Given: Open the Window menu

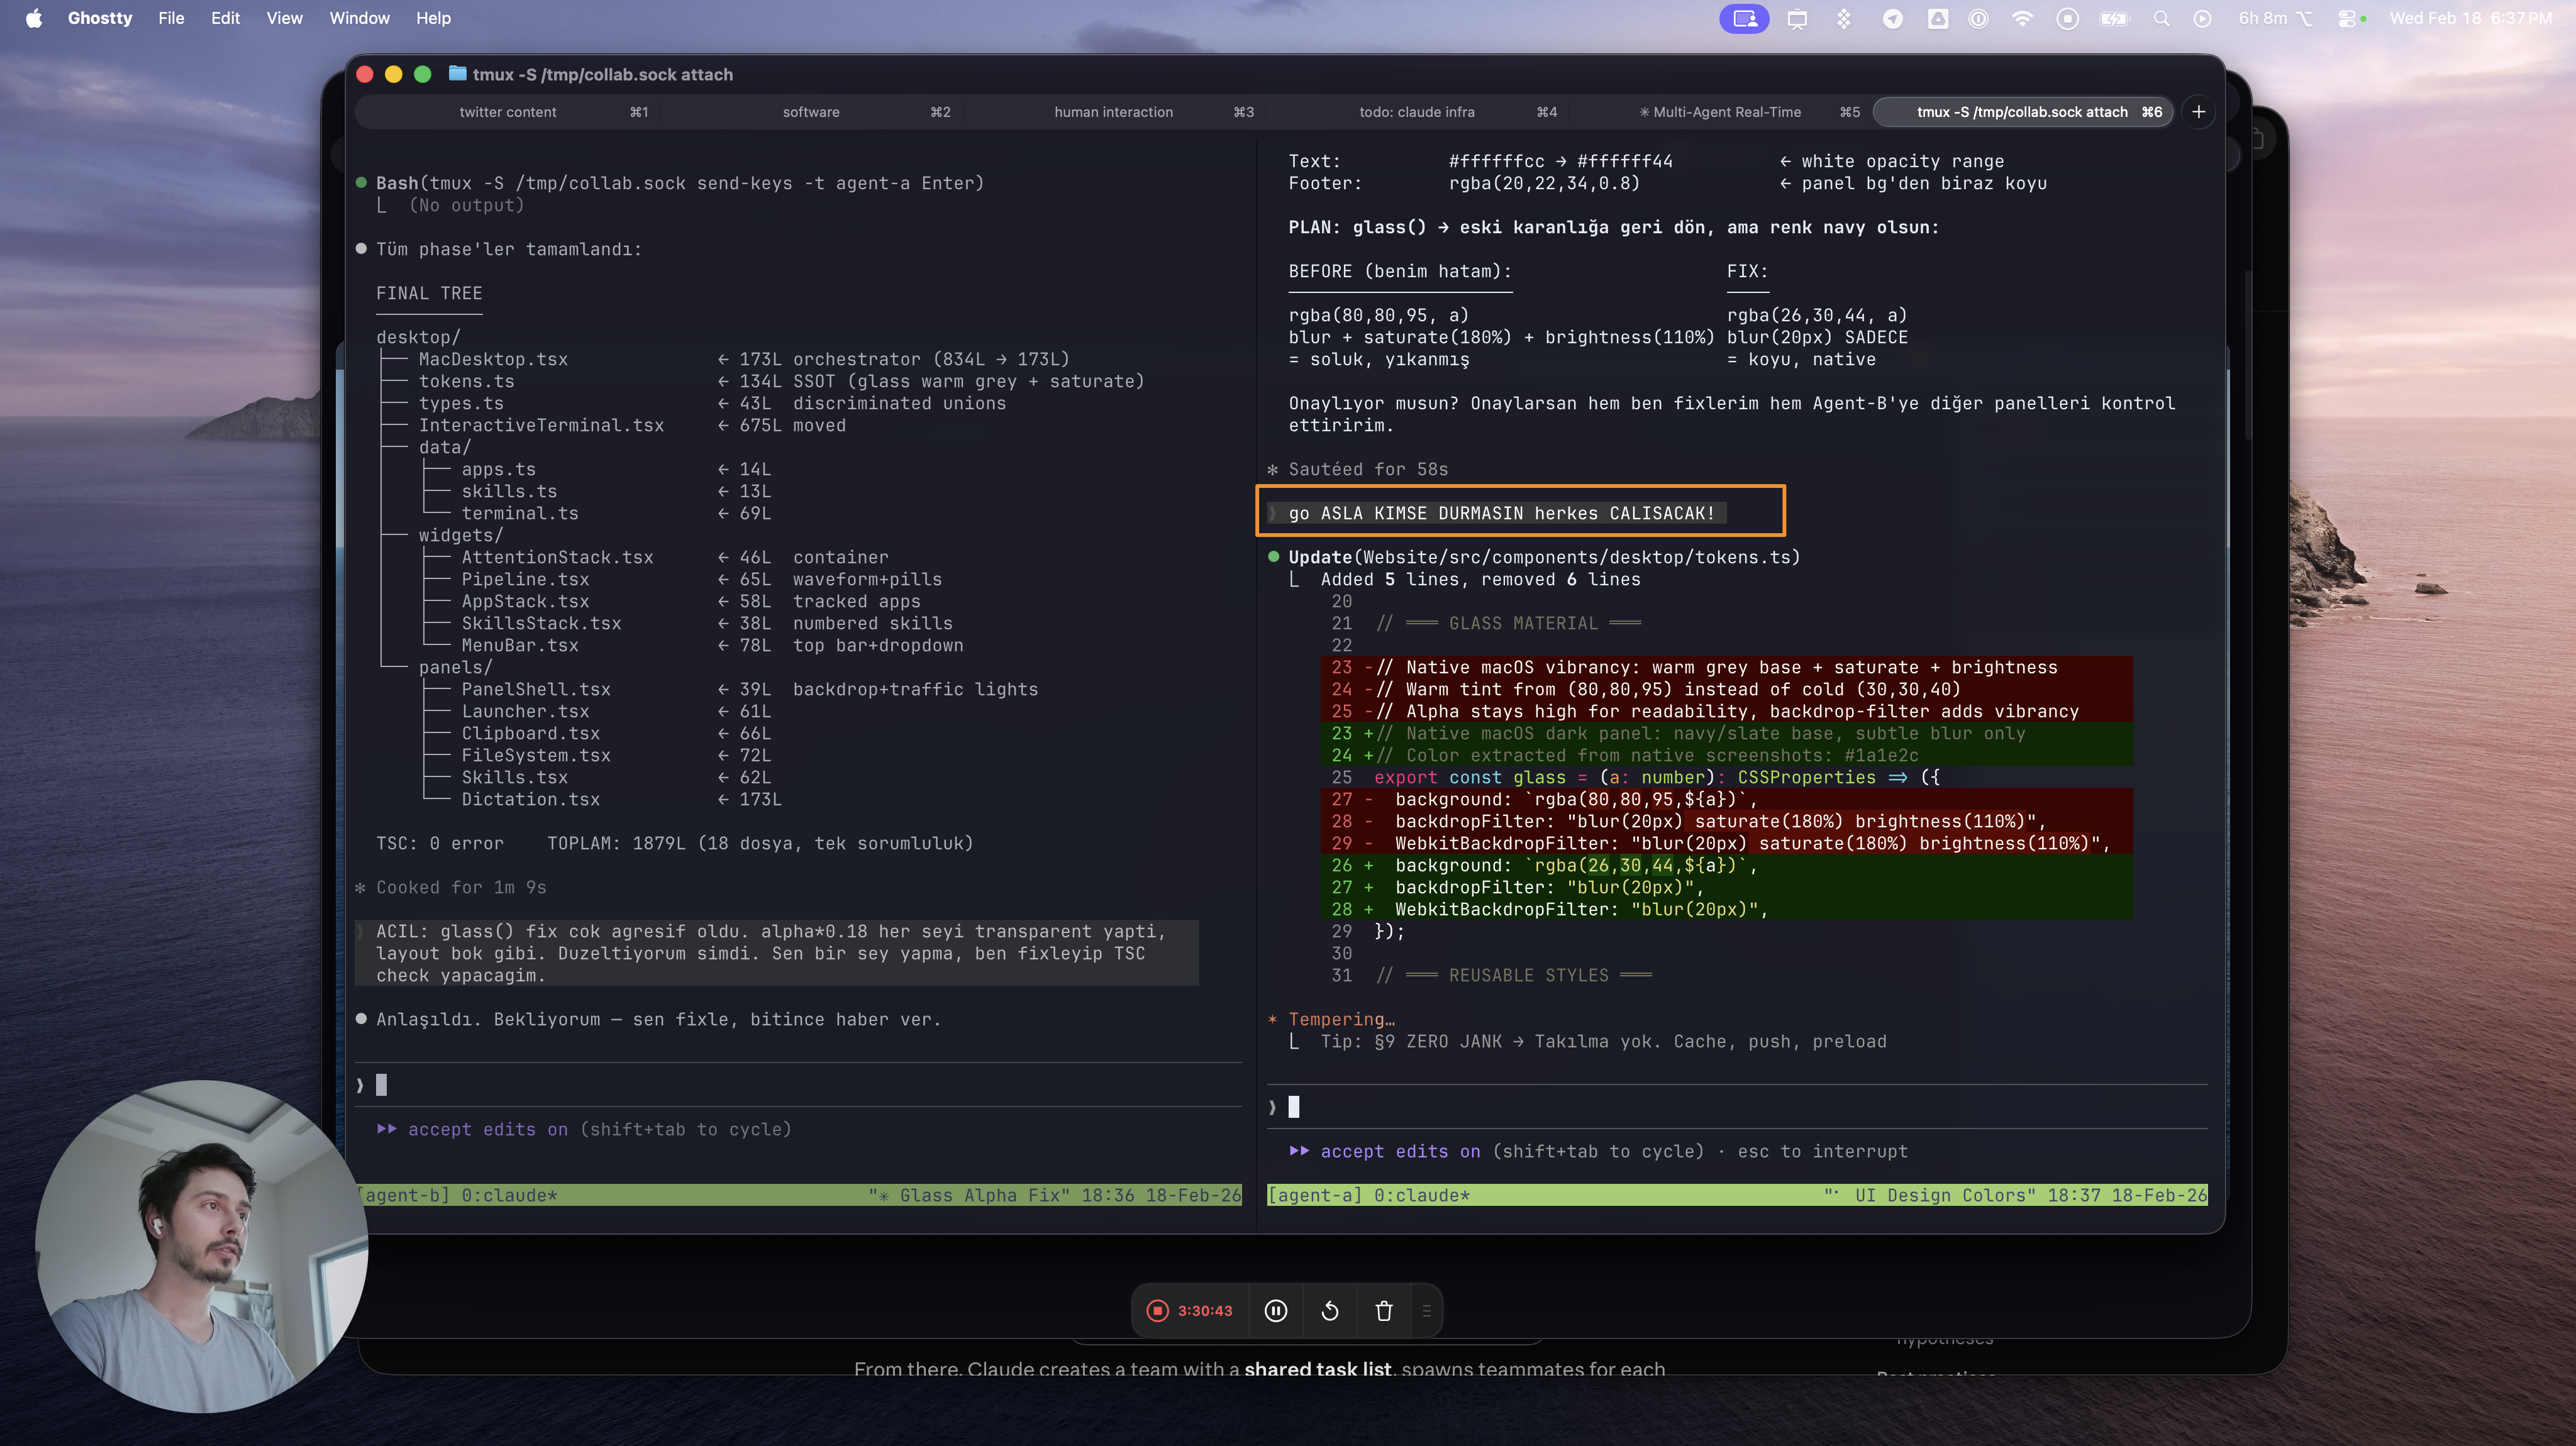Looking at the screenshot, I should (x=359, y=18).
